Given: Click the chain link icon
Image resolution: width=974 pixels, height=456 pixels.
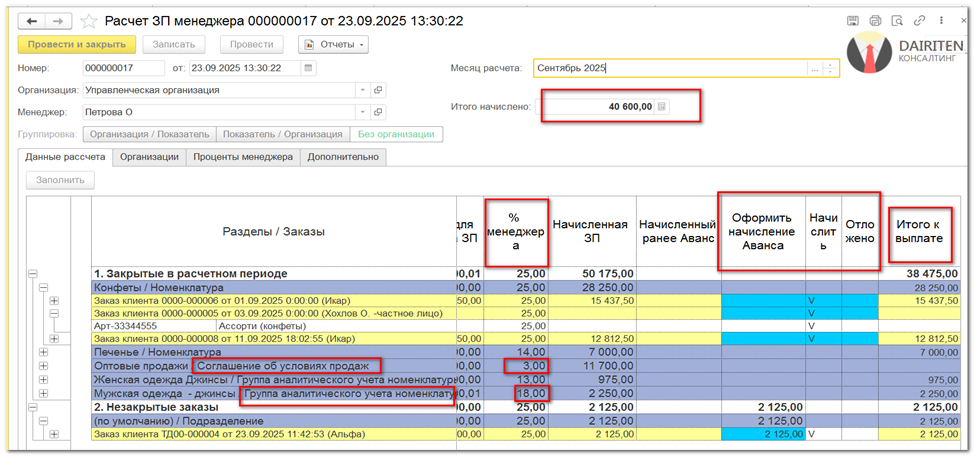Looking at the screenshot, I should point(919,21).
